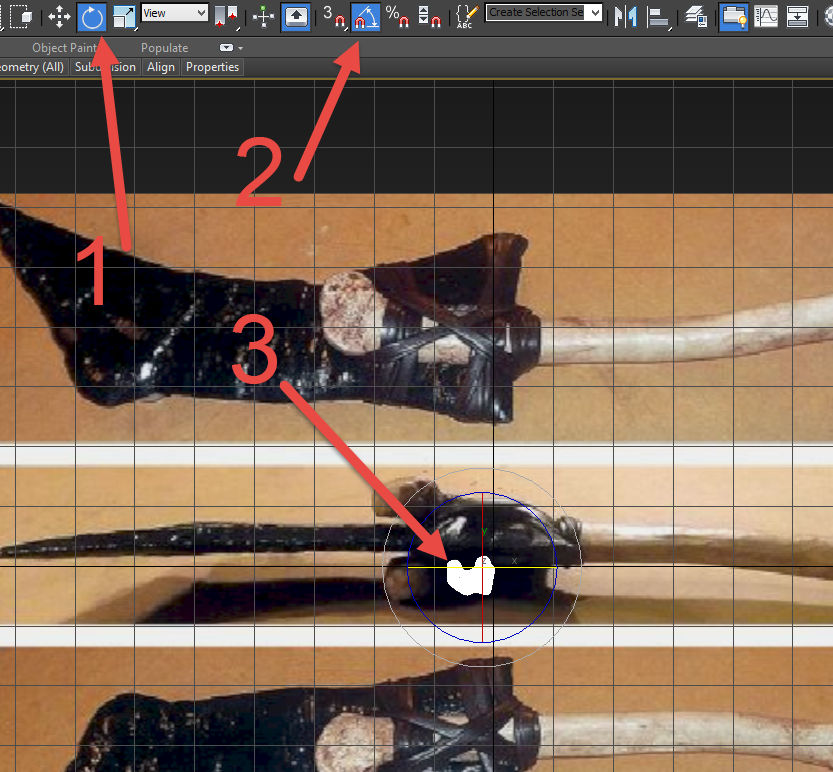Enable the Percent Snap toggle

(x=396, y=17)
